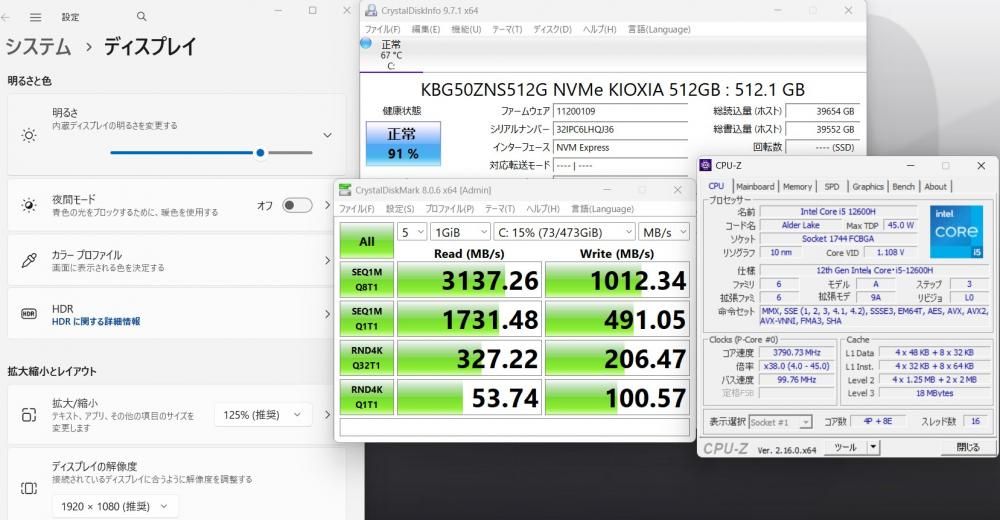Open the 1GiB test size dropdown
1000x520 pixels.
click(460, 232)
